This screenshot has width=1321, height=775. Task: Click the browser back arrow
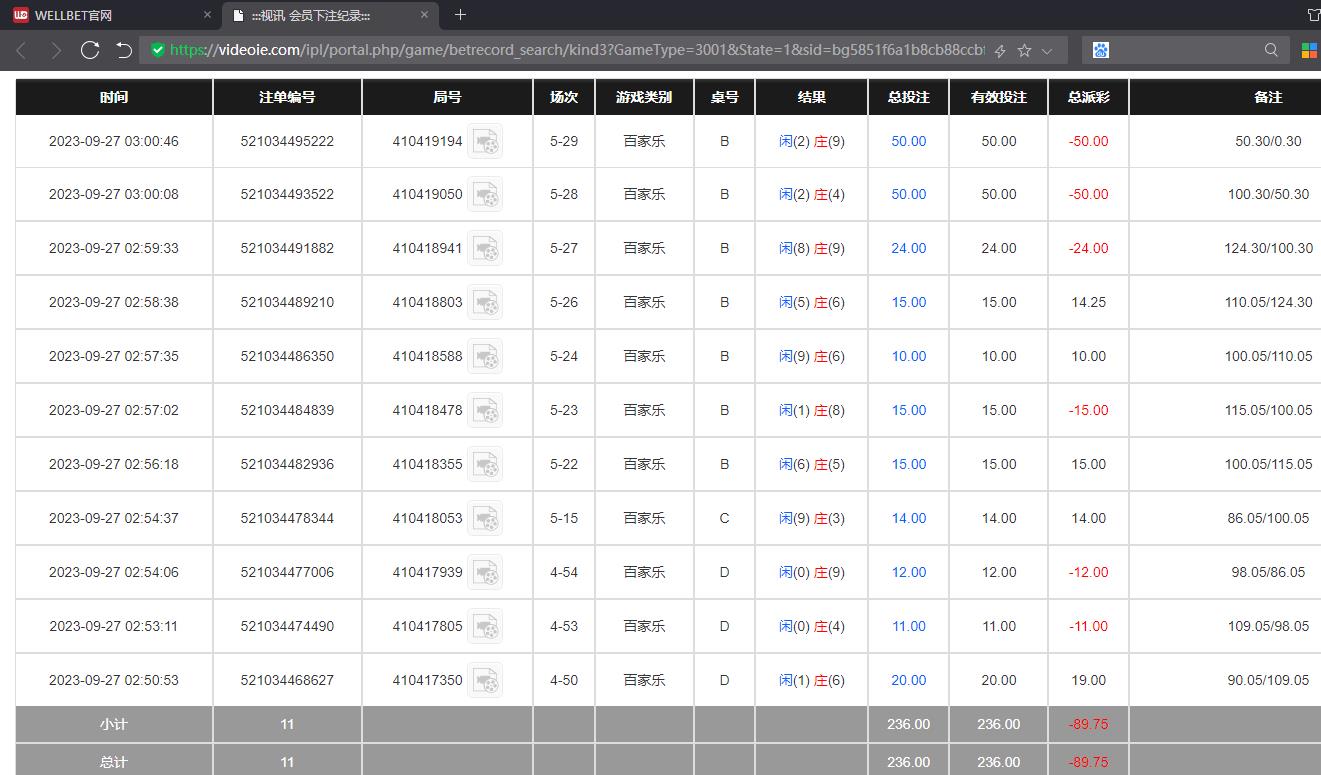pyautogui.click(x=22, y=50)
